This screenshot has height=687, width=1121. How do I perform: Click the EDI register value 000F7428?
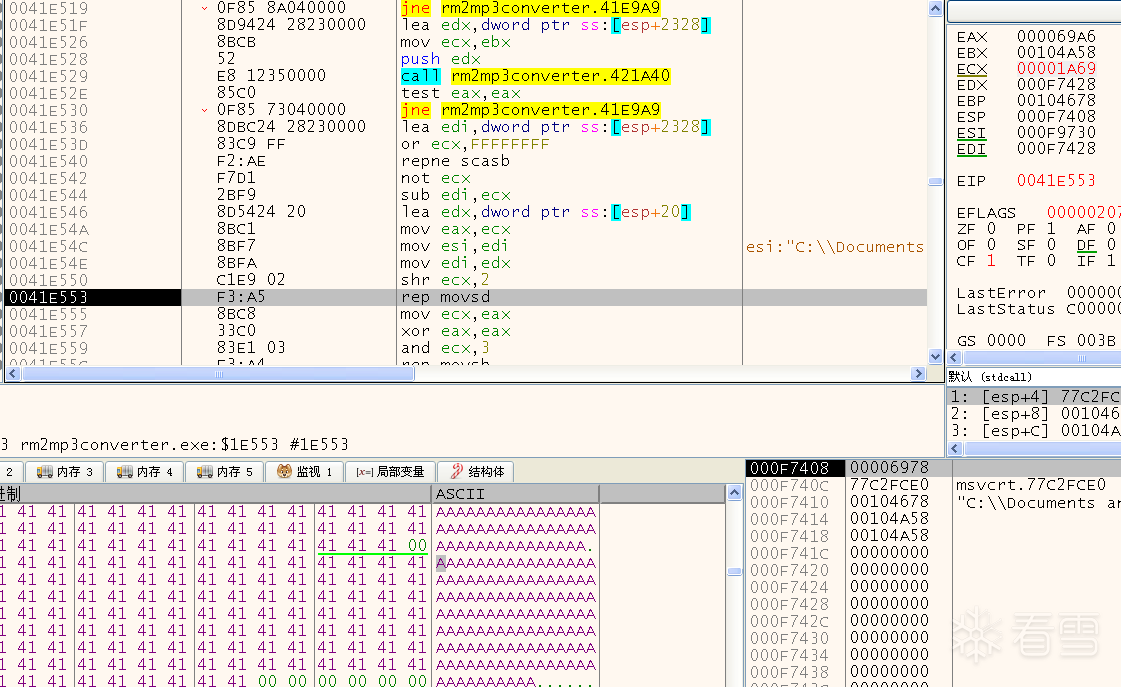click(x=1056, y=149)
